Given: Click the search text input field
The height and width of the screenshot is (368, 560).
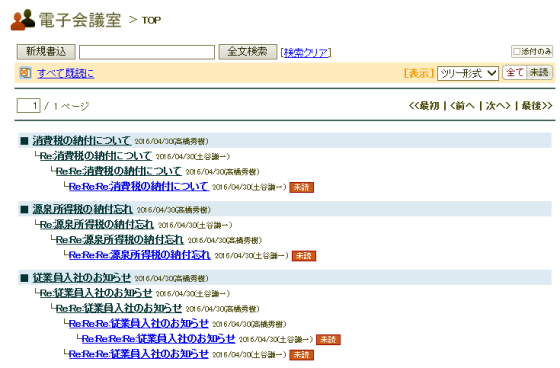Looking at the screenshot, I should click(147, 52).
